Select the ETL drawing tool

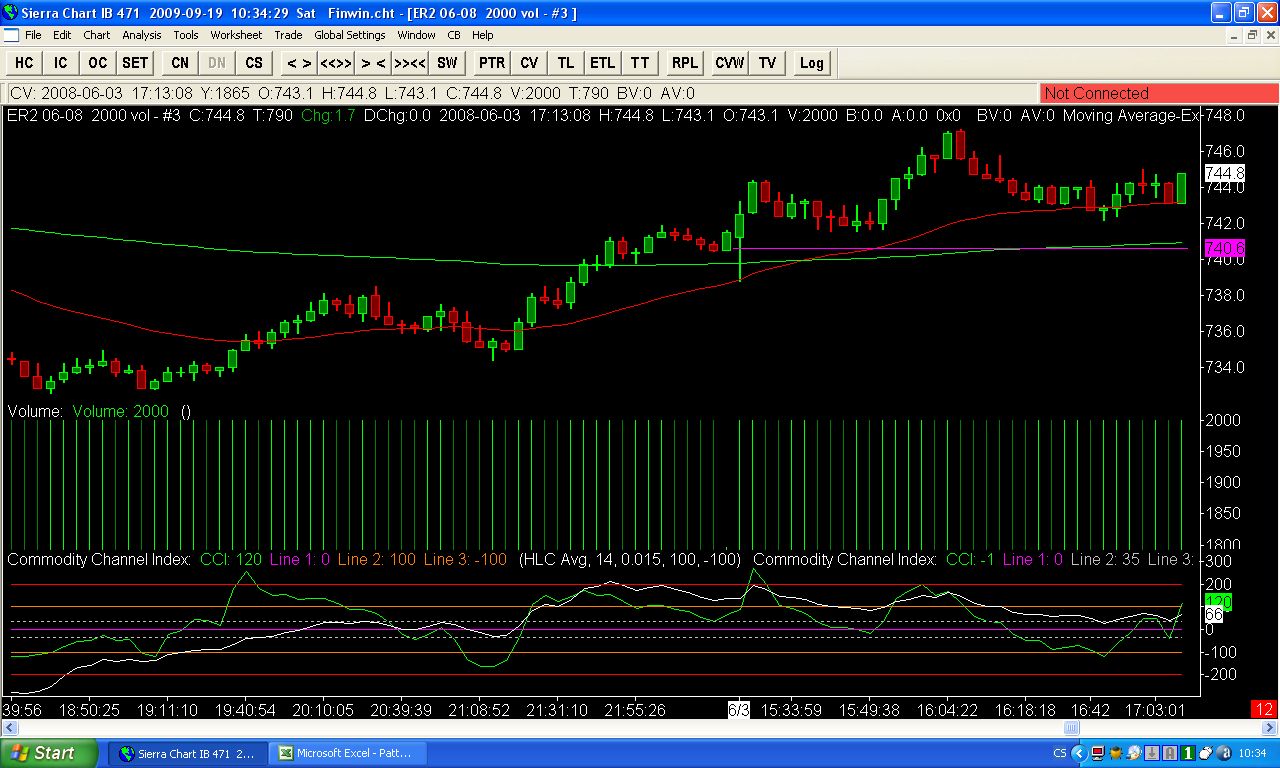603,63
